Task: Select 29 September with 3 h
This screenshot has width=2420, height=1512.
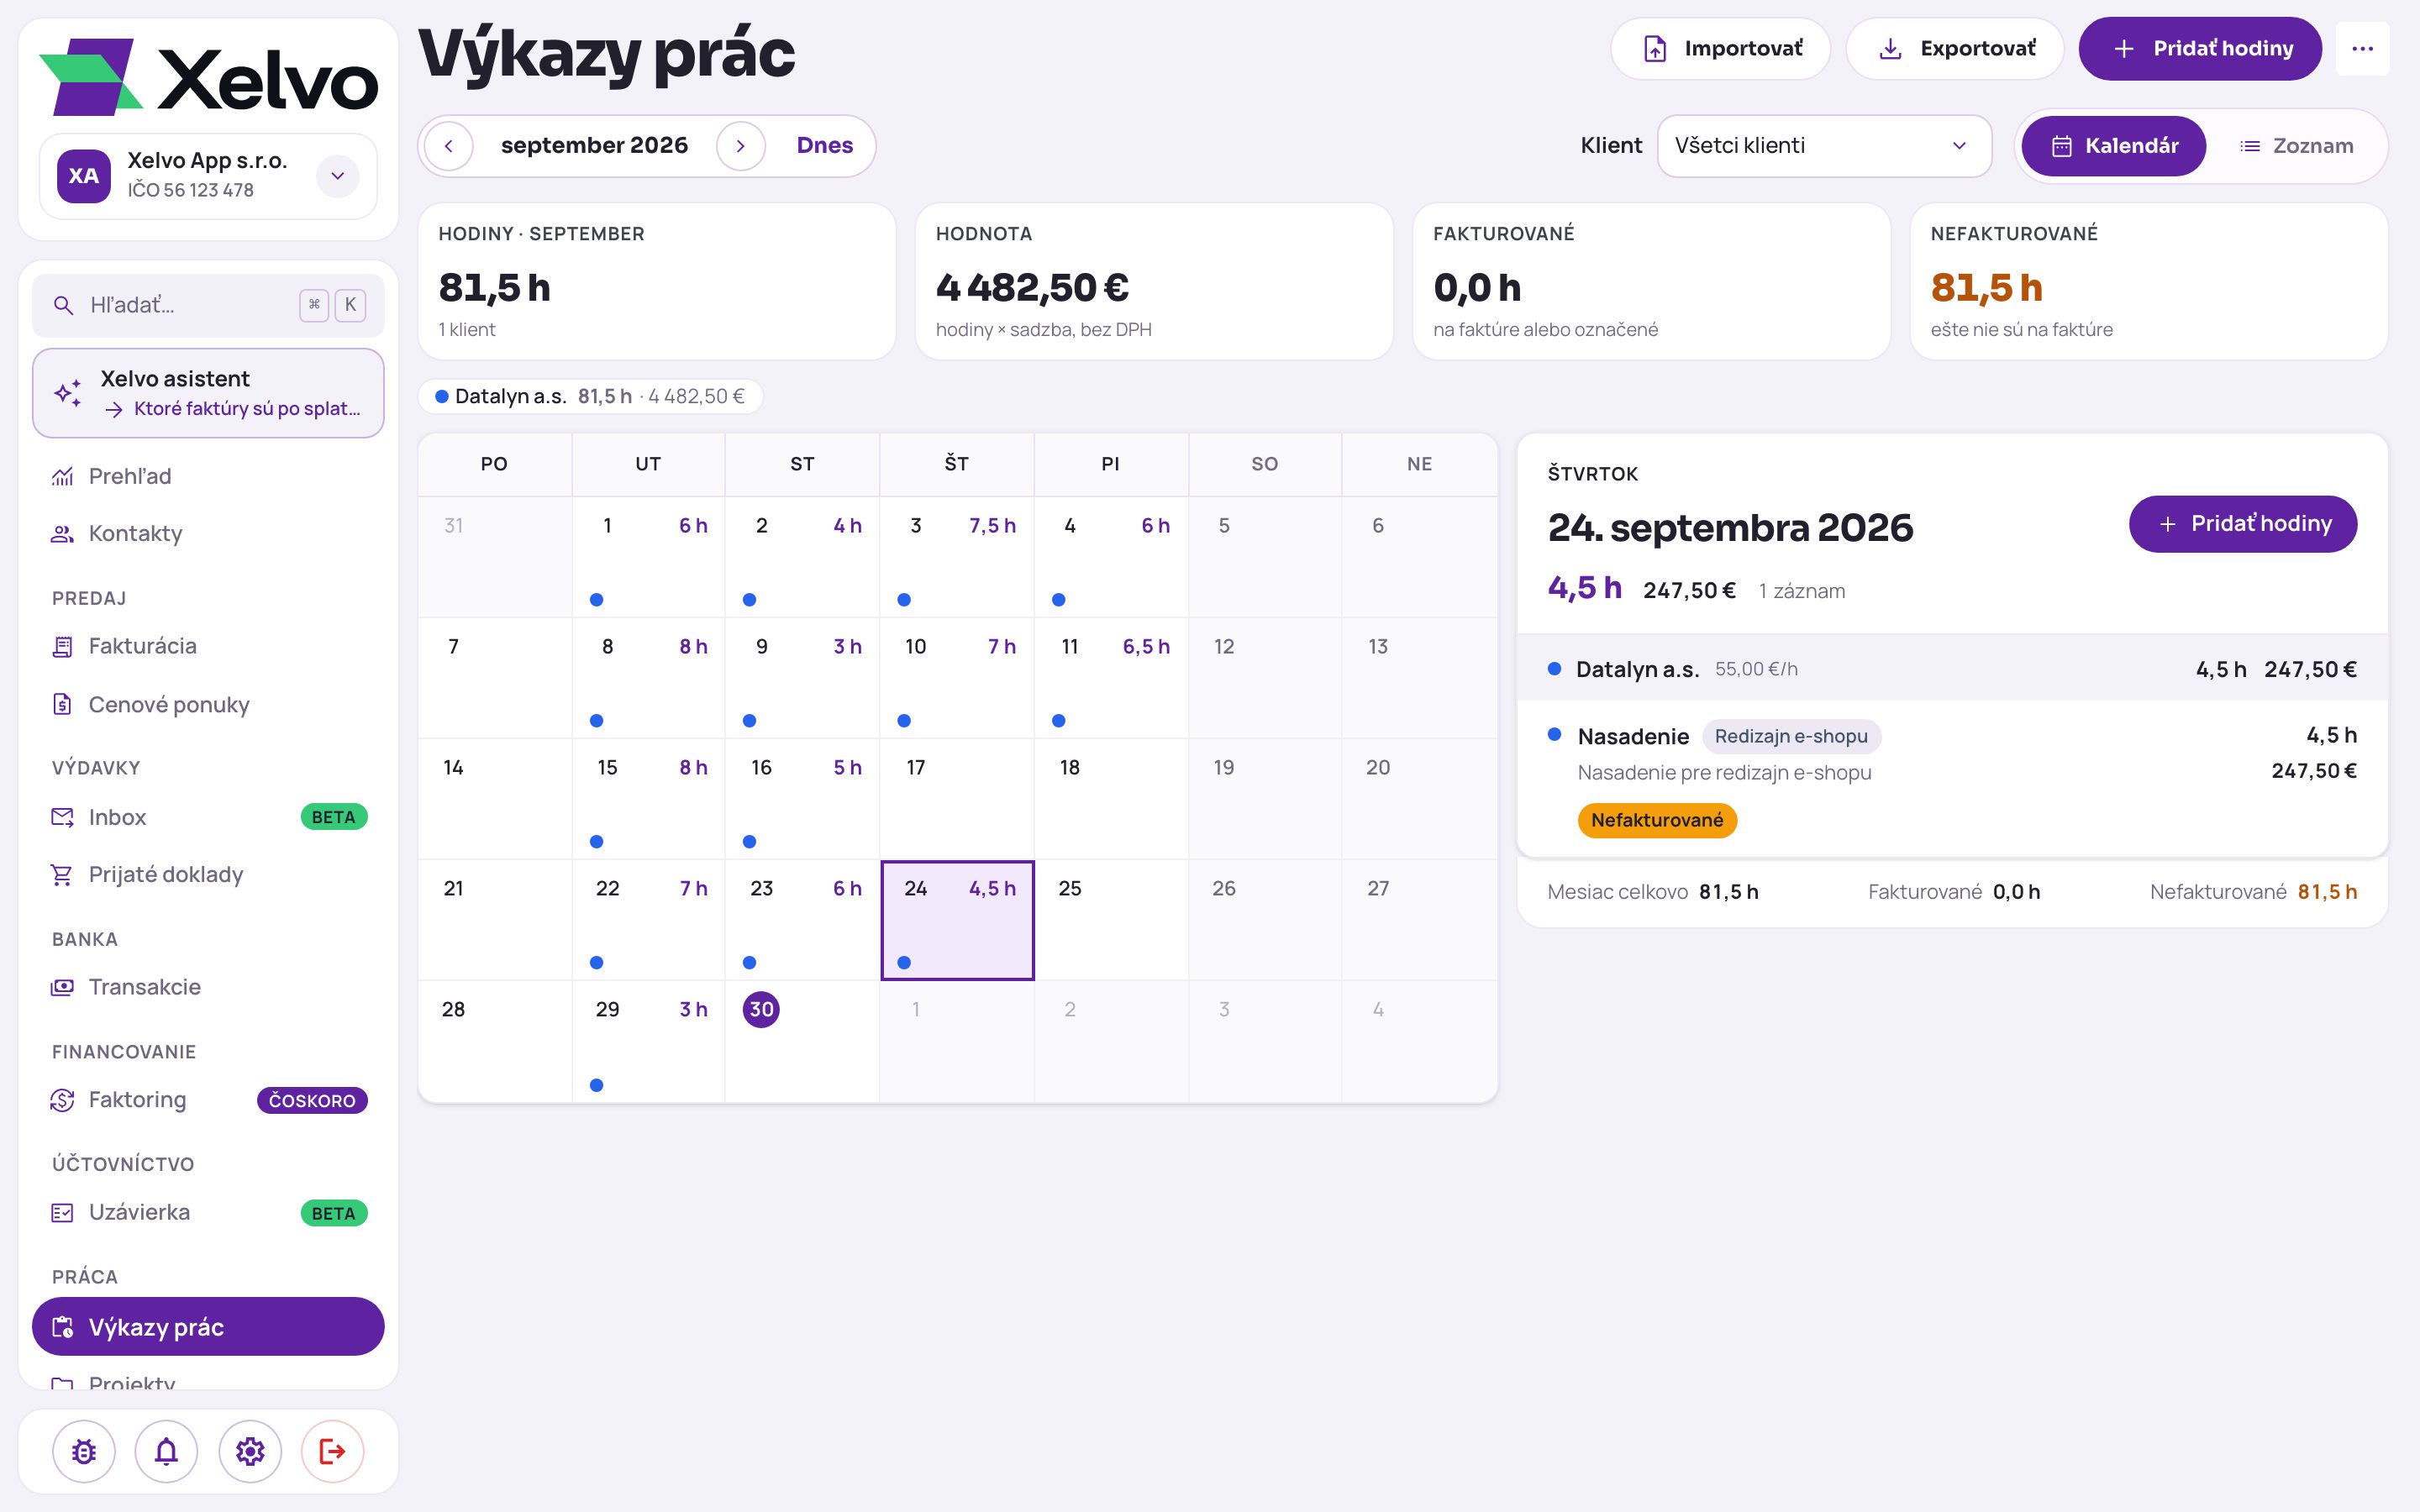Action: [x=648, y=1042]
